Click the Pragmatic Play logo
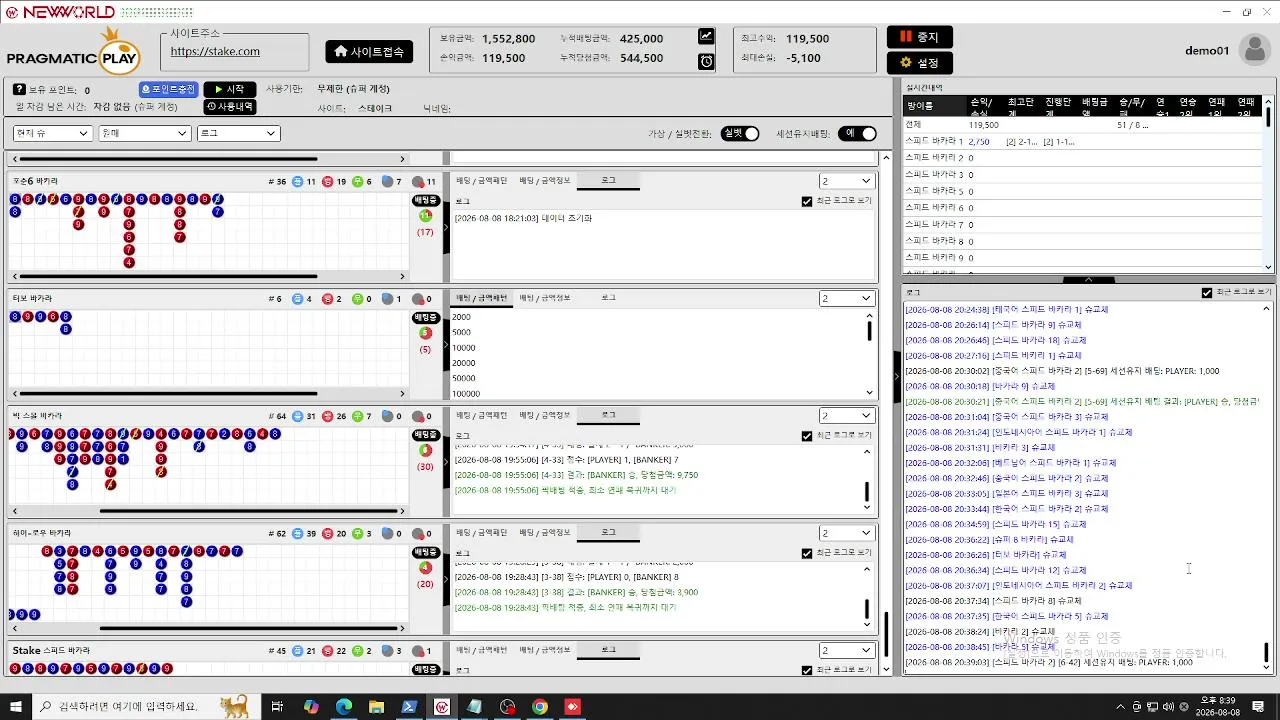 (x=73, y=50)
